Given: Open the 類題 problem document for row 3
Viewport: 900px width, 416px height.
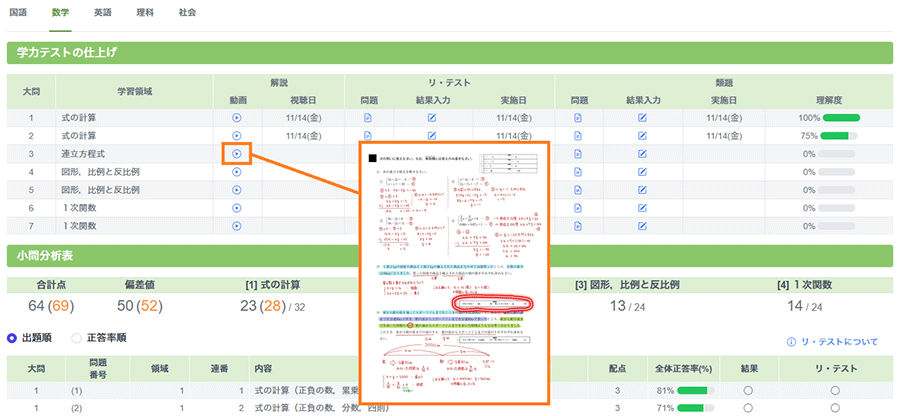Looking at the screenshot, I should coord(578,154).
